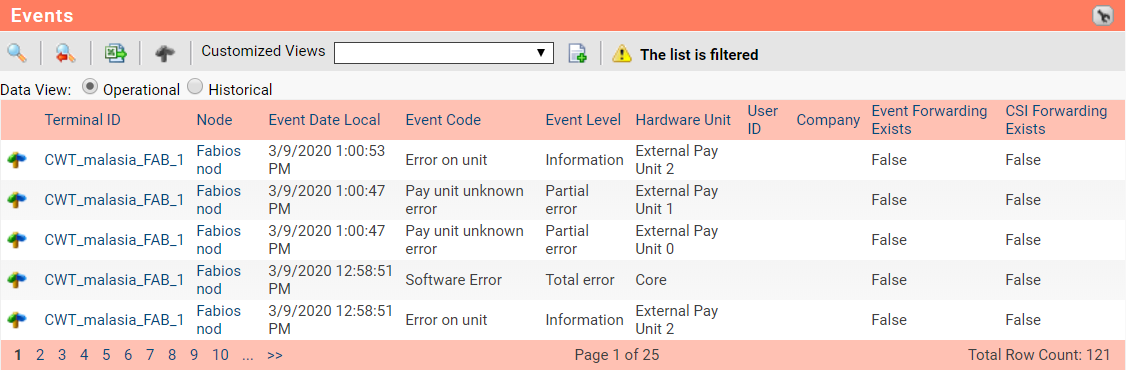The height and width of the screenshot is (370, 1126).
Task: Sort by Event Level column
Action: (x=583, y=120)
